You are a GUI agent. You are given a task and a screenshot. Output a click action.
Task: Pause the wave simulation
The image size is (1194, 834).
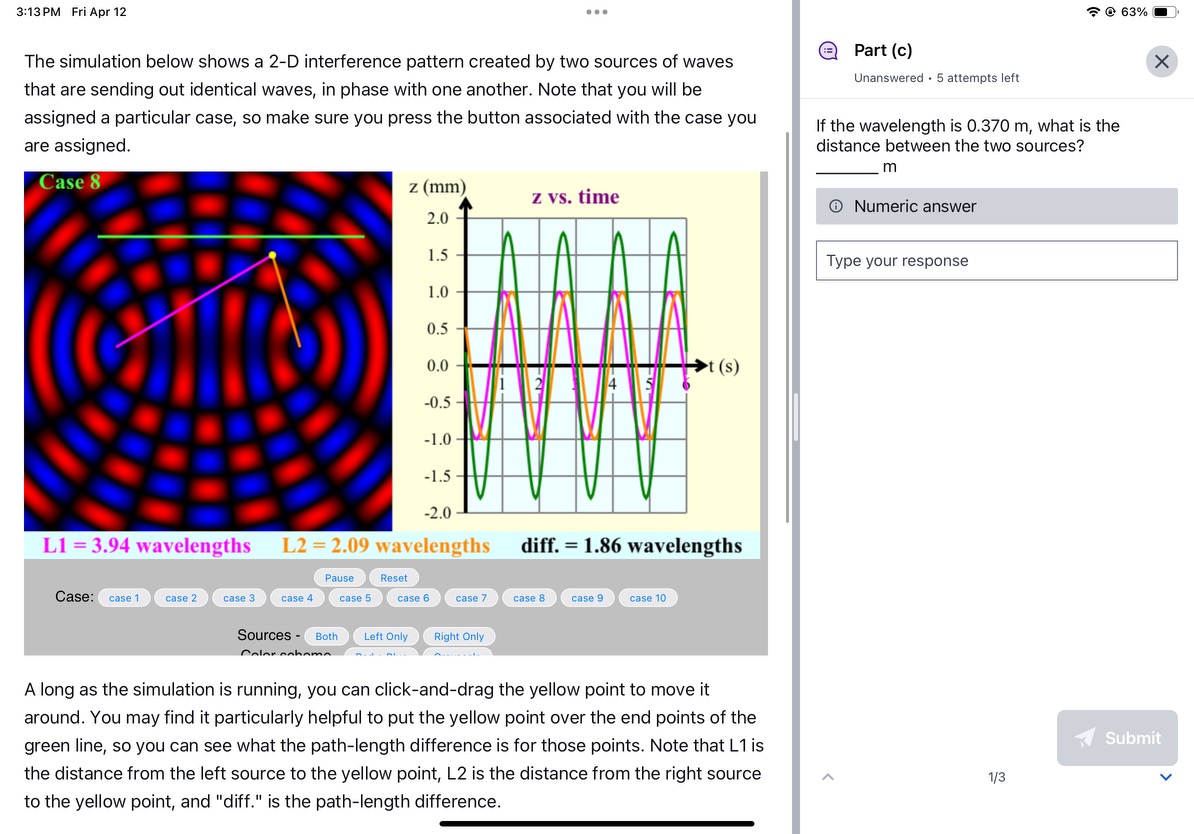339,577
